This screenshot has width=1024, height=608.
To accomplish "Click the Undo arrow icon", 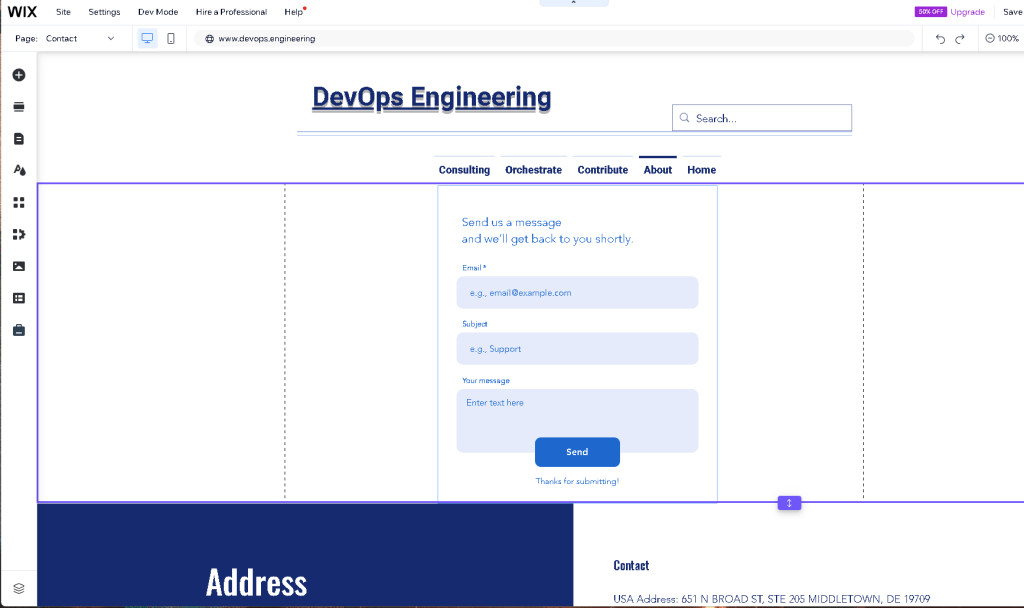I will pyautogui.click(x=940, y=39).
